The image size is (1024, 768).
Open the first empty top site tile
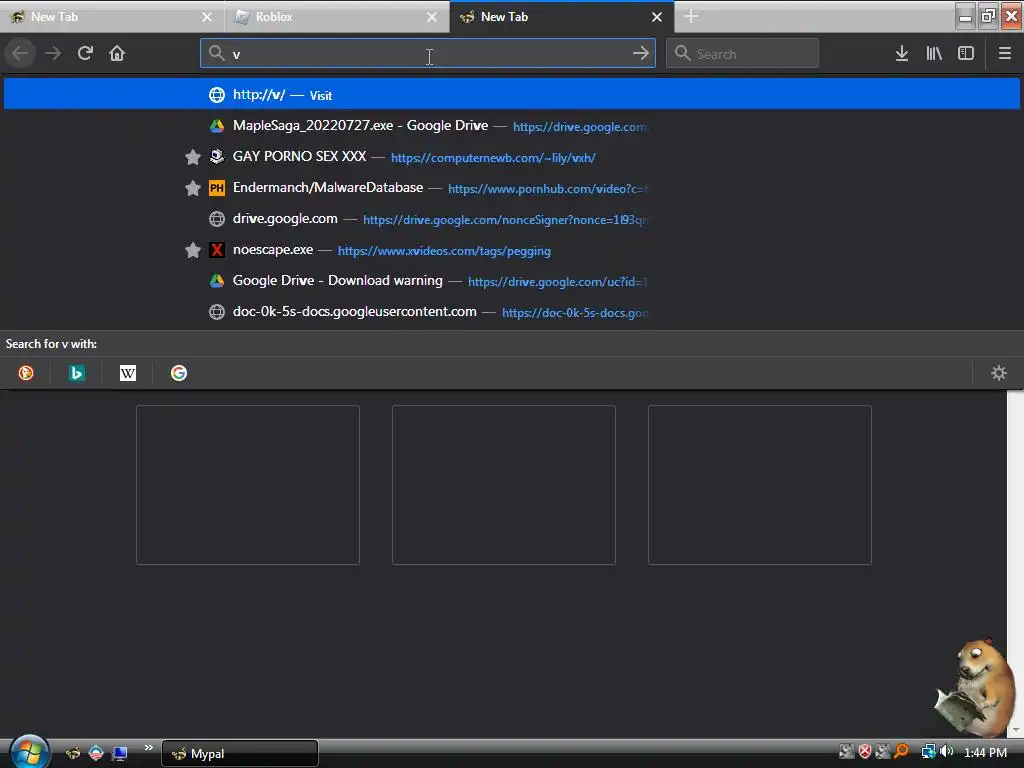click(248, 485)
